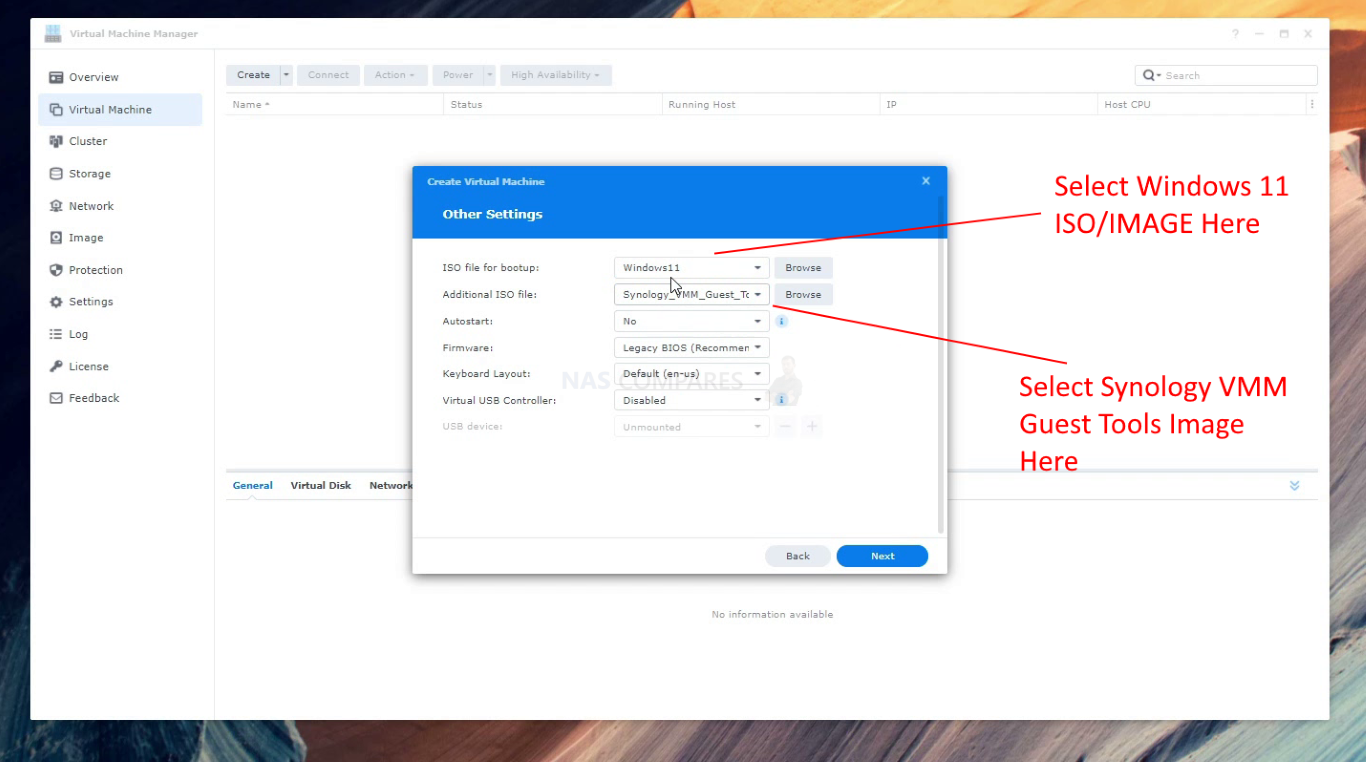The height and width of the screenshot is (762, 1366).
Task: Switch to the General tab
Action: tap(253, 486)
